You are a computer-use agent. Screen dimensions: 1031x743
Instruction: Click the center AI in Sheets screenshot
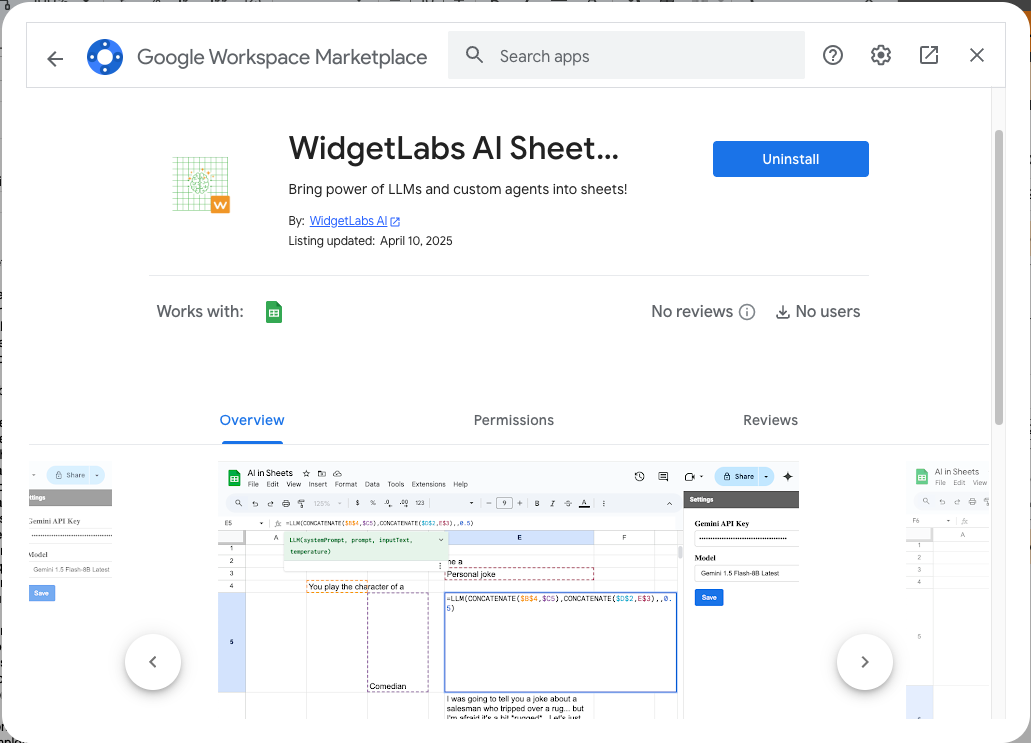(x=508, y=590)
